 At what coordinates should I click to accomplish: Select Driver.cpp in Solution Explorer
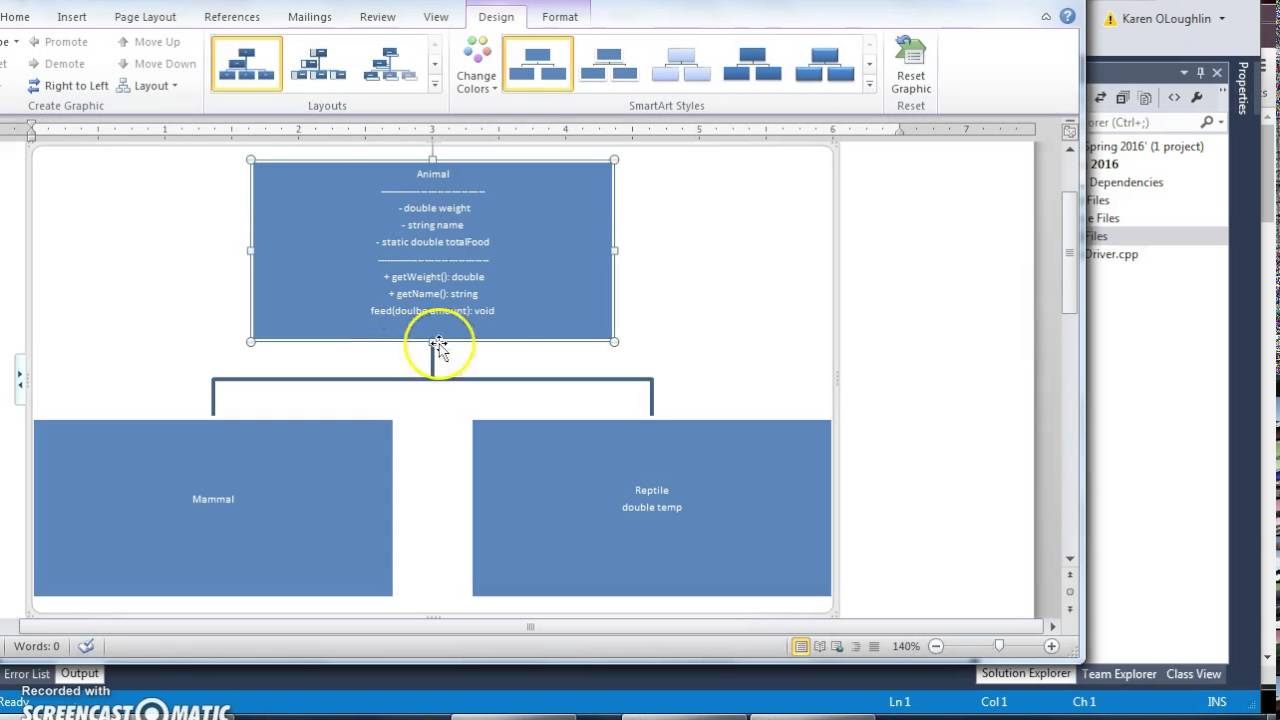[1112, 254]
